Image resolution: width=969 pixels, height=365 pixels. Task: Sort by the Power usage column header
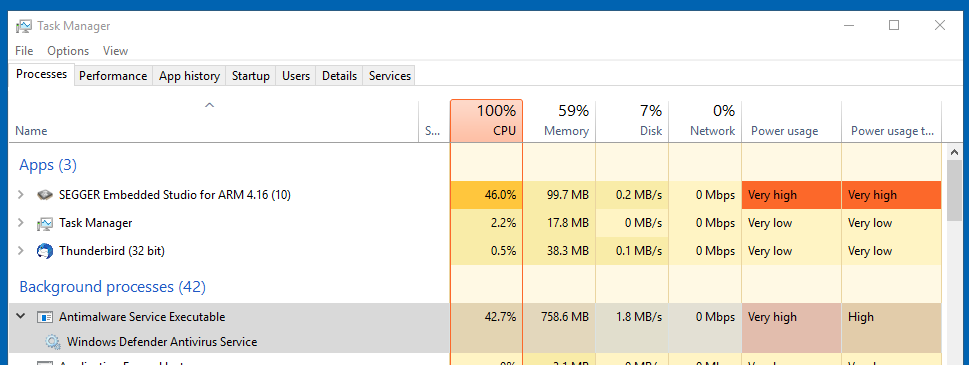pyautogui.click(x=792, y=121)
